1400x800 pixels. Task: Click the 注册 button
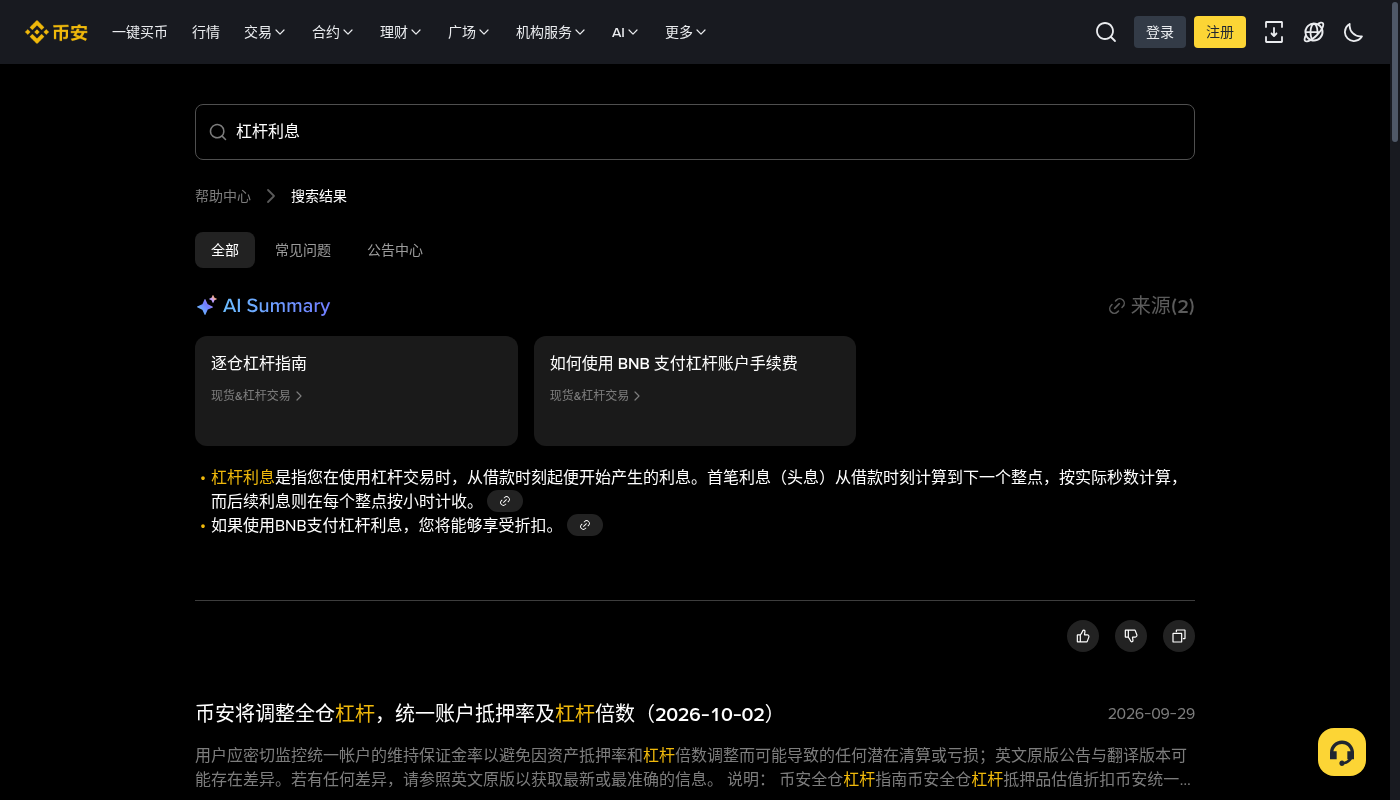point(1220,32)
